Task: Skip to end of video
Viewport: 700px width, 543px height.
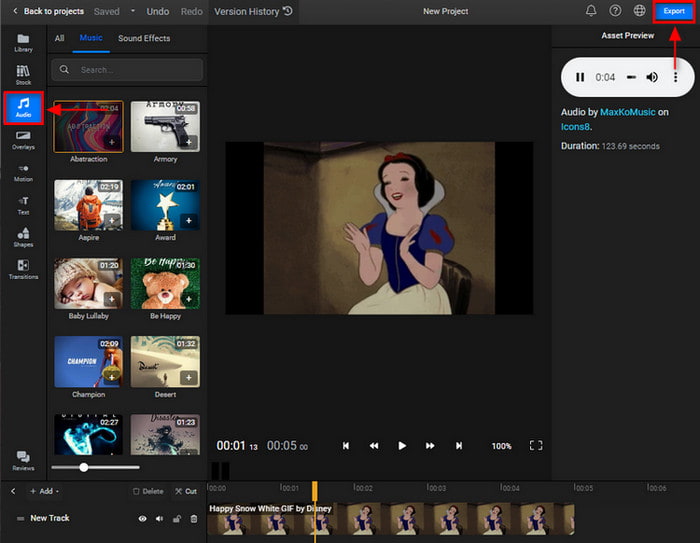Action: pyautogui.click(x=458, y=446)
